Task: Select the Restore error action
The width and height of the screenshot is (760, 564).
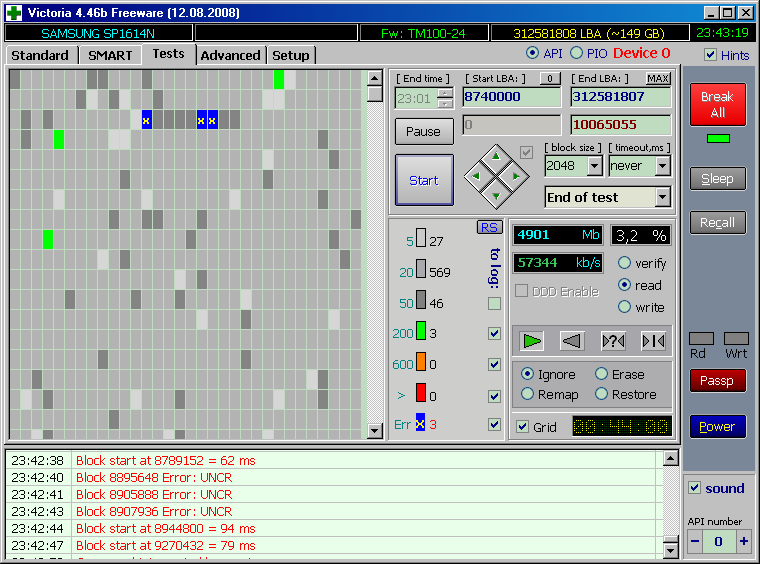Action: click(x=602, y=394)
